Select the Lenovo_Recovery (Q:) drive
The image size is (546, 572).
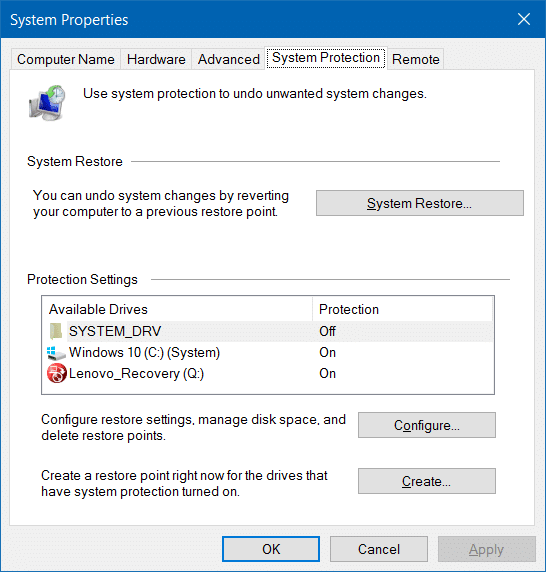coord(269,374)
